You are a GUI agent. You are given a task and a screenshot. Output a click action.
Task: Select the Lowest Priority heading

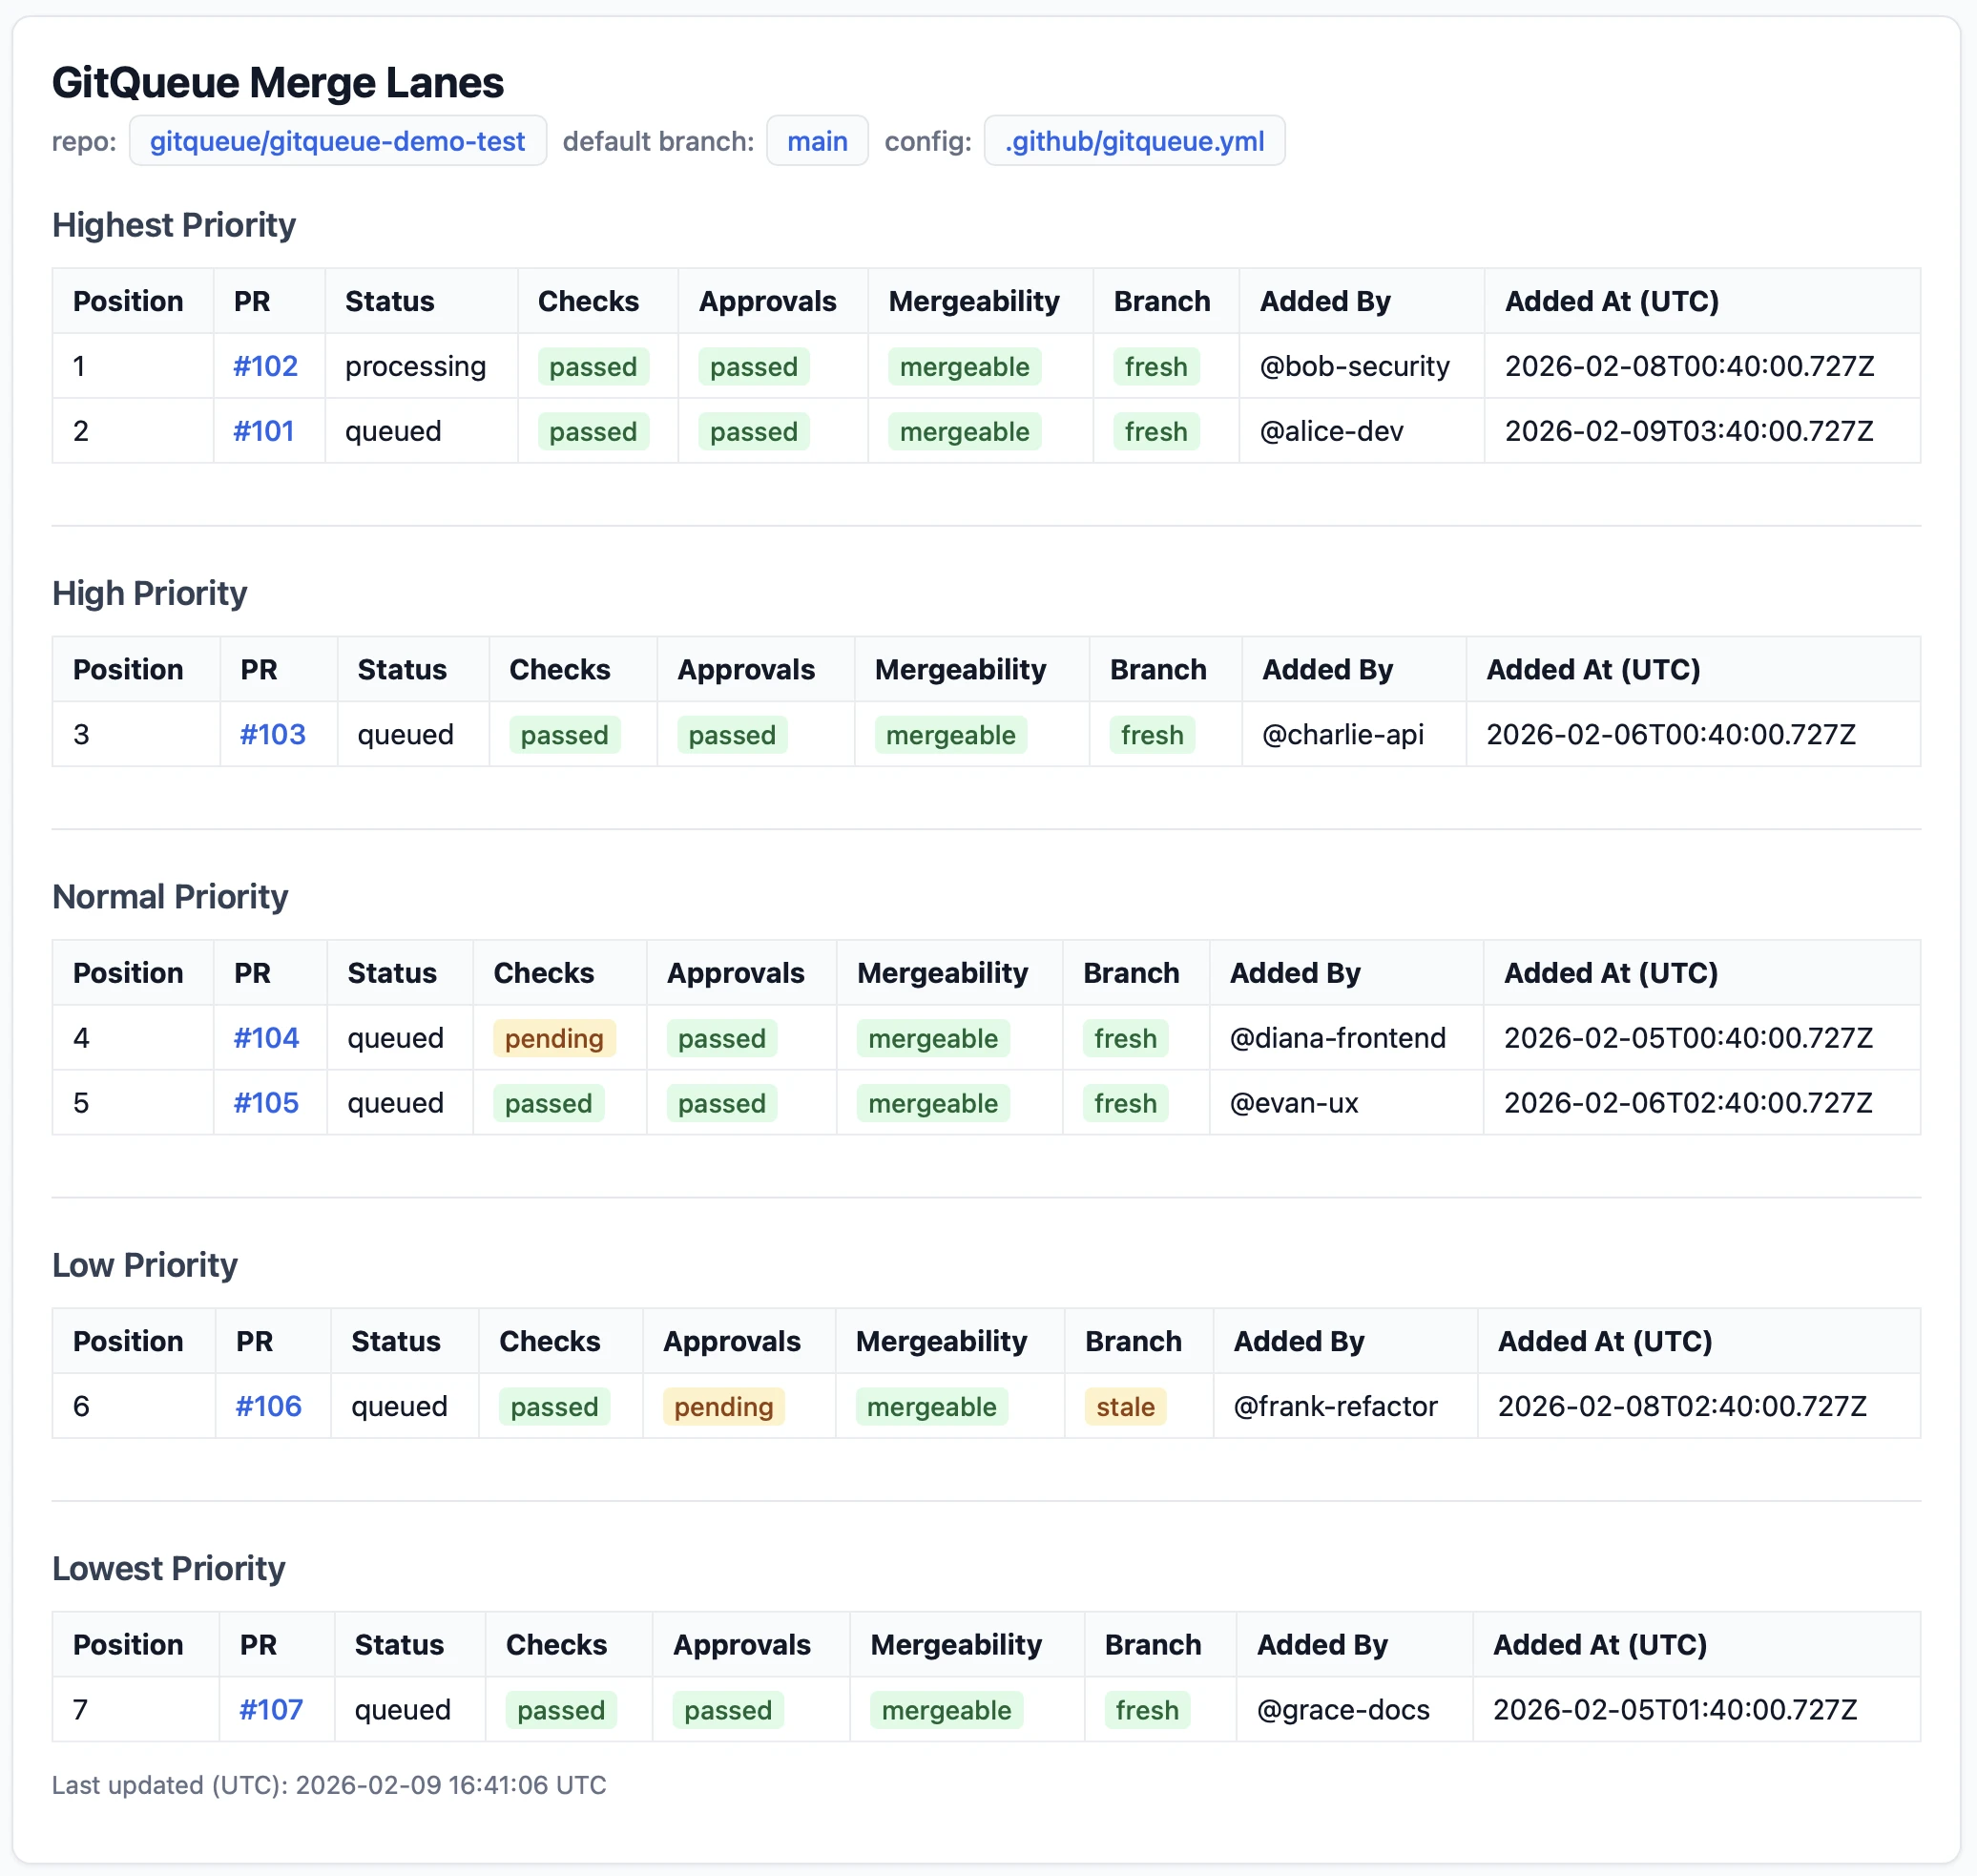169,1569
